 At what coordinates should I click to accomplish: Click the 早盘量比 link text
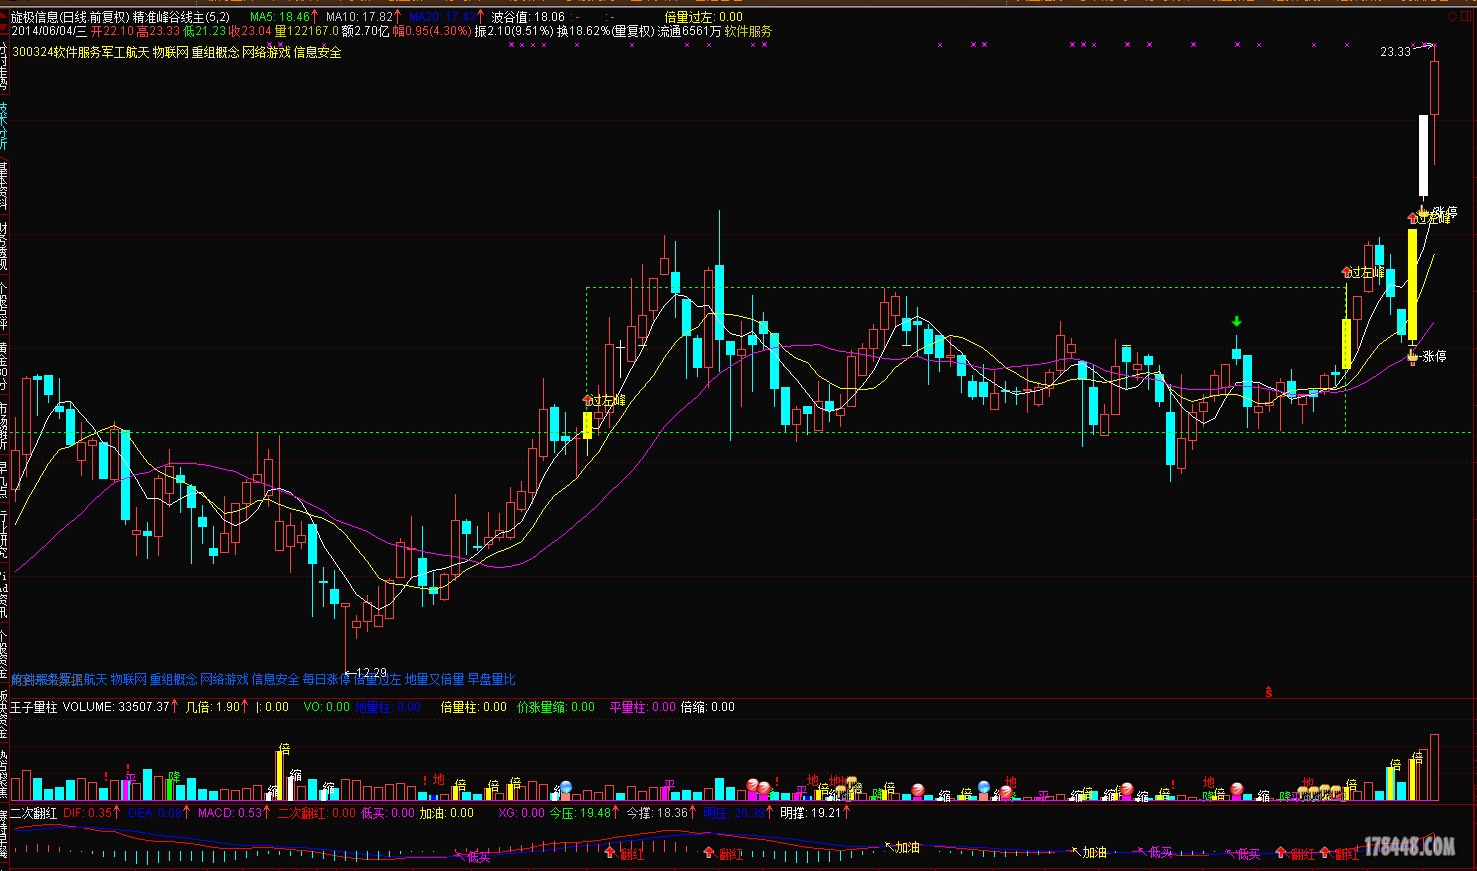491,679
